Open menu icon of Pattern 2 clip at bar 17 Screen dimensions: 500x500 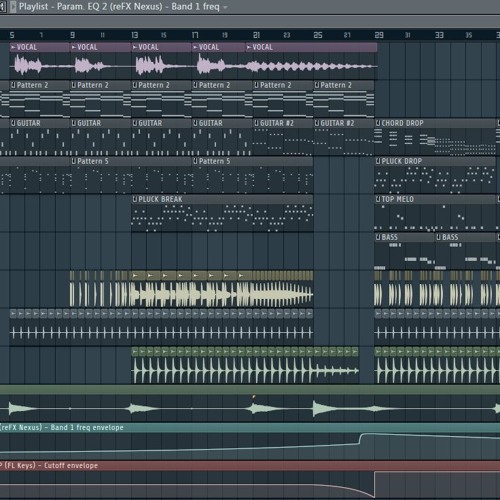click(x=196, y=85)
